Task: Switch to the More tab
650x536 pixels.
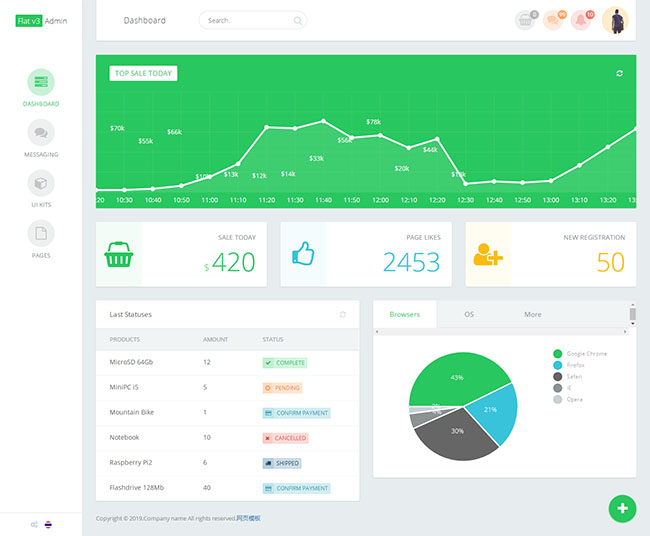Action: click(532, 314)
